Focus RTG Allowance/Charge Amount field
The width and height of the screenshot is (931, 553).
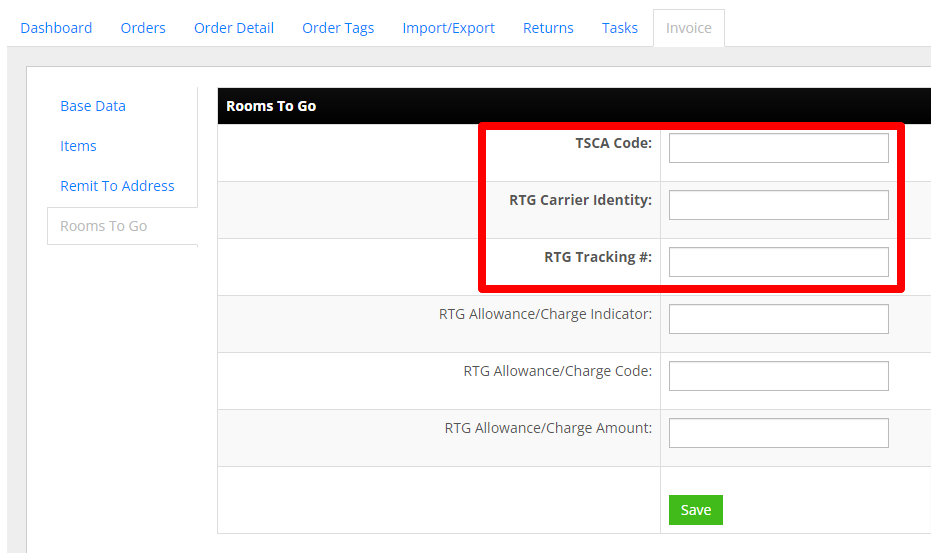click(778, 433)
